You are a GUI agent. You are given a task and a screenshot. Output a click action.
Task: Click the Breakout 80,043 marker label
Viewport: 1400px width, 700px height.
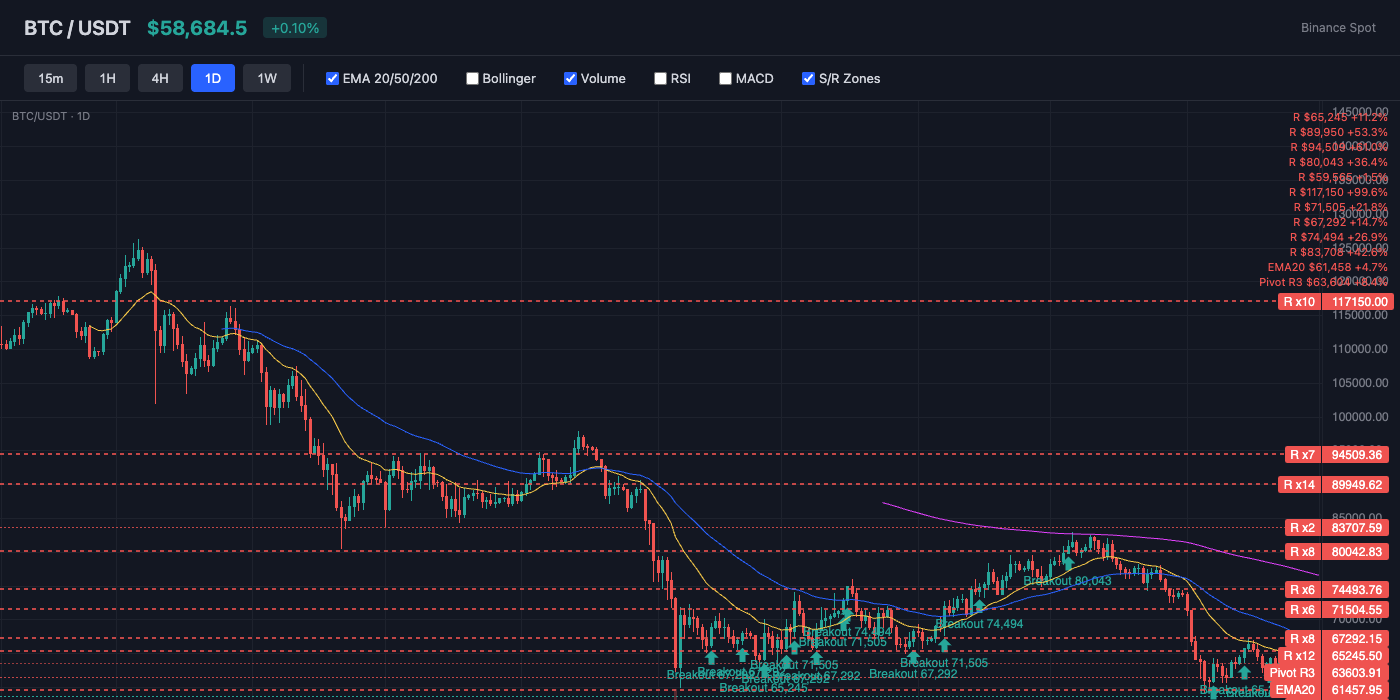pos(1067,580)
